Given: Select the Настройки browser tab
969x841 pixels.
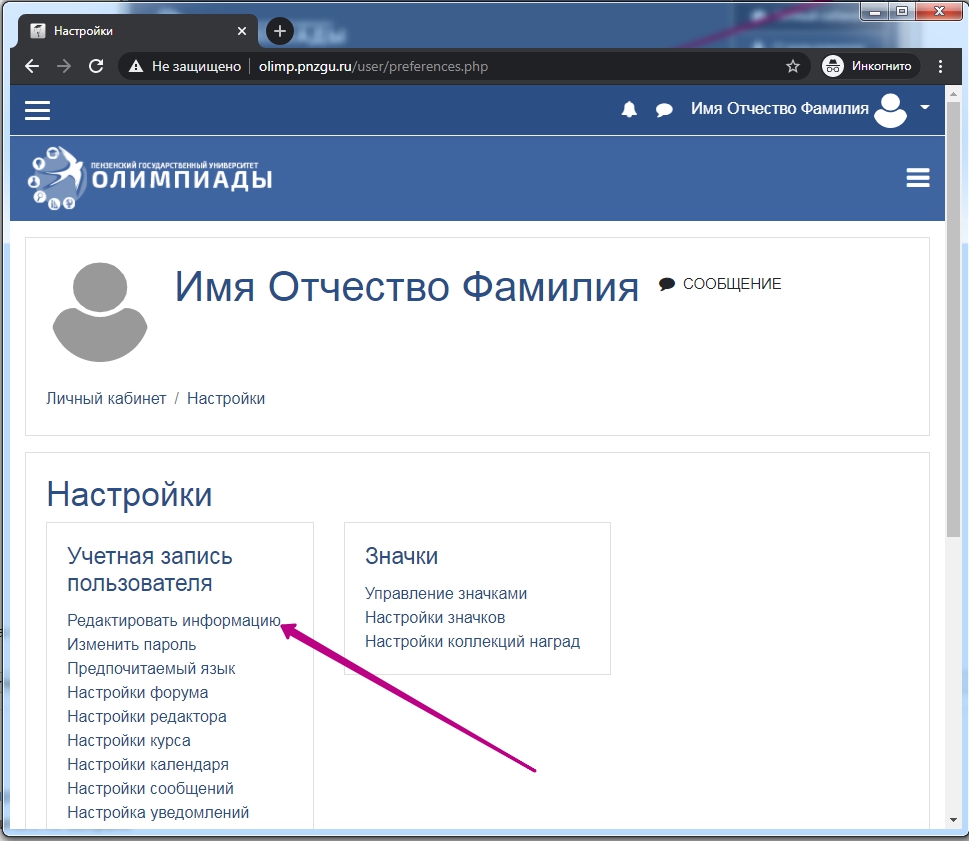Looking at the screenshot, I should [137, 31].
